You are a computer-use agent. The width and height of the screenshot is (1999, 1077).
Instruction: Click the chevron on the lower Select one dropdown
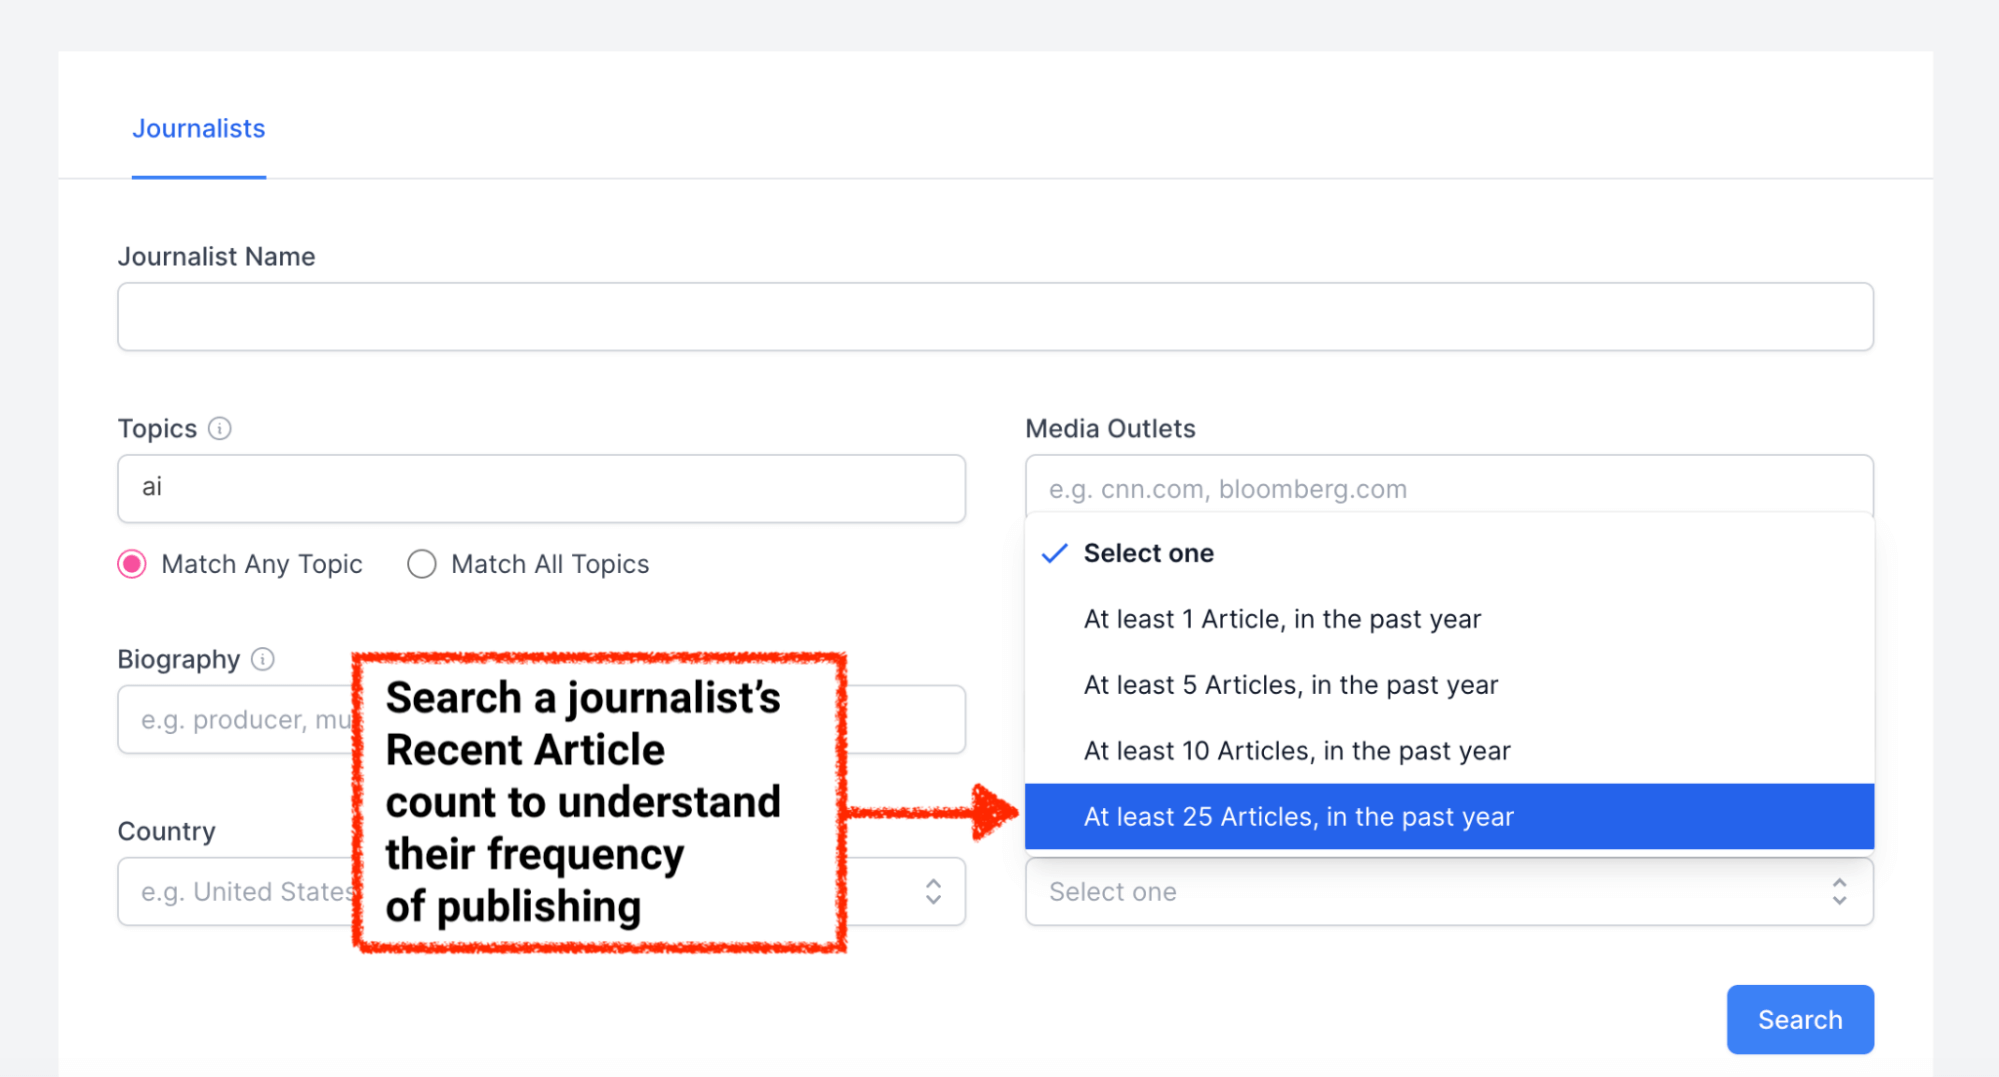[x=1838, y=891]
